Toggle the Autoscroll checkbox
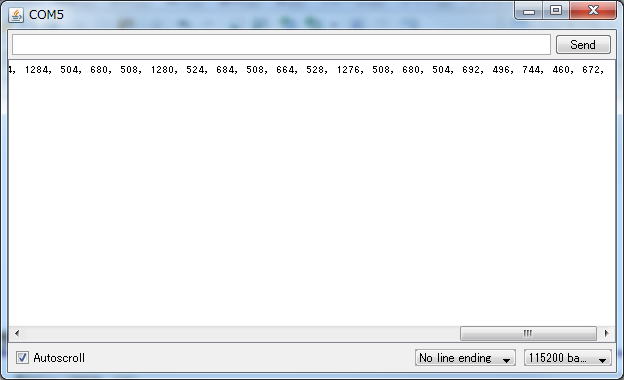Screen dimensions: 624x380 [x=22, y=357]
